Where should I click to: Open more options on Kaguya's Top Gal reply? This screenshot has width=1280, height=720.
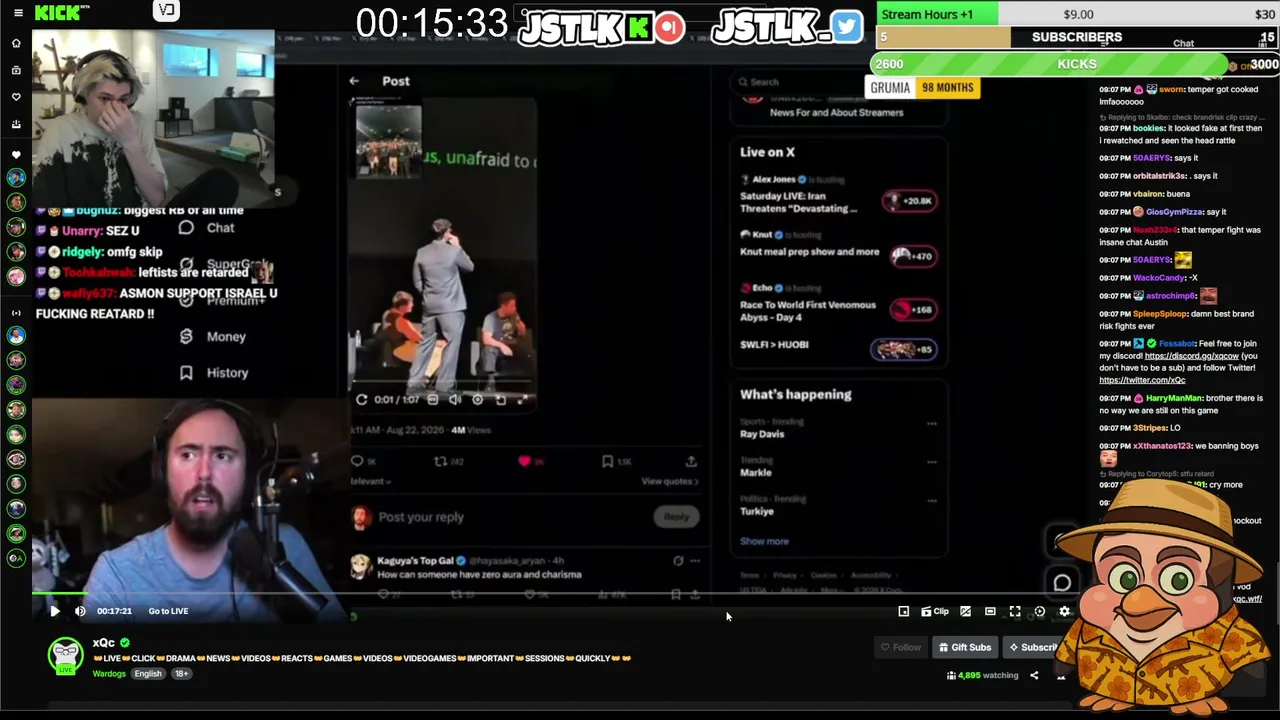(x=695, y=561)
